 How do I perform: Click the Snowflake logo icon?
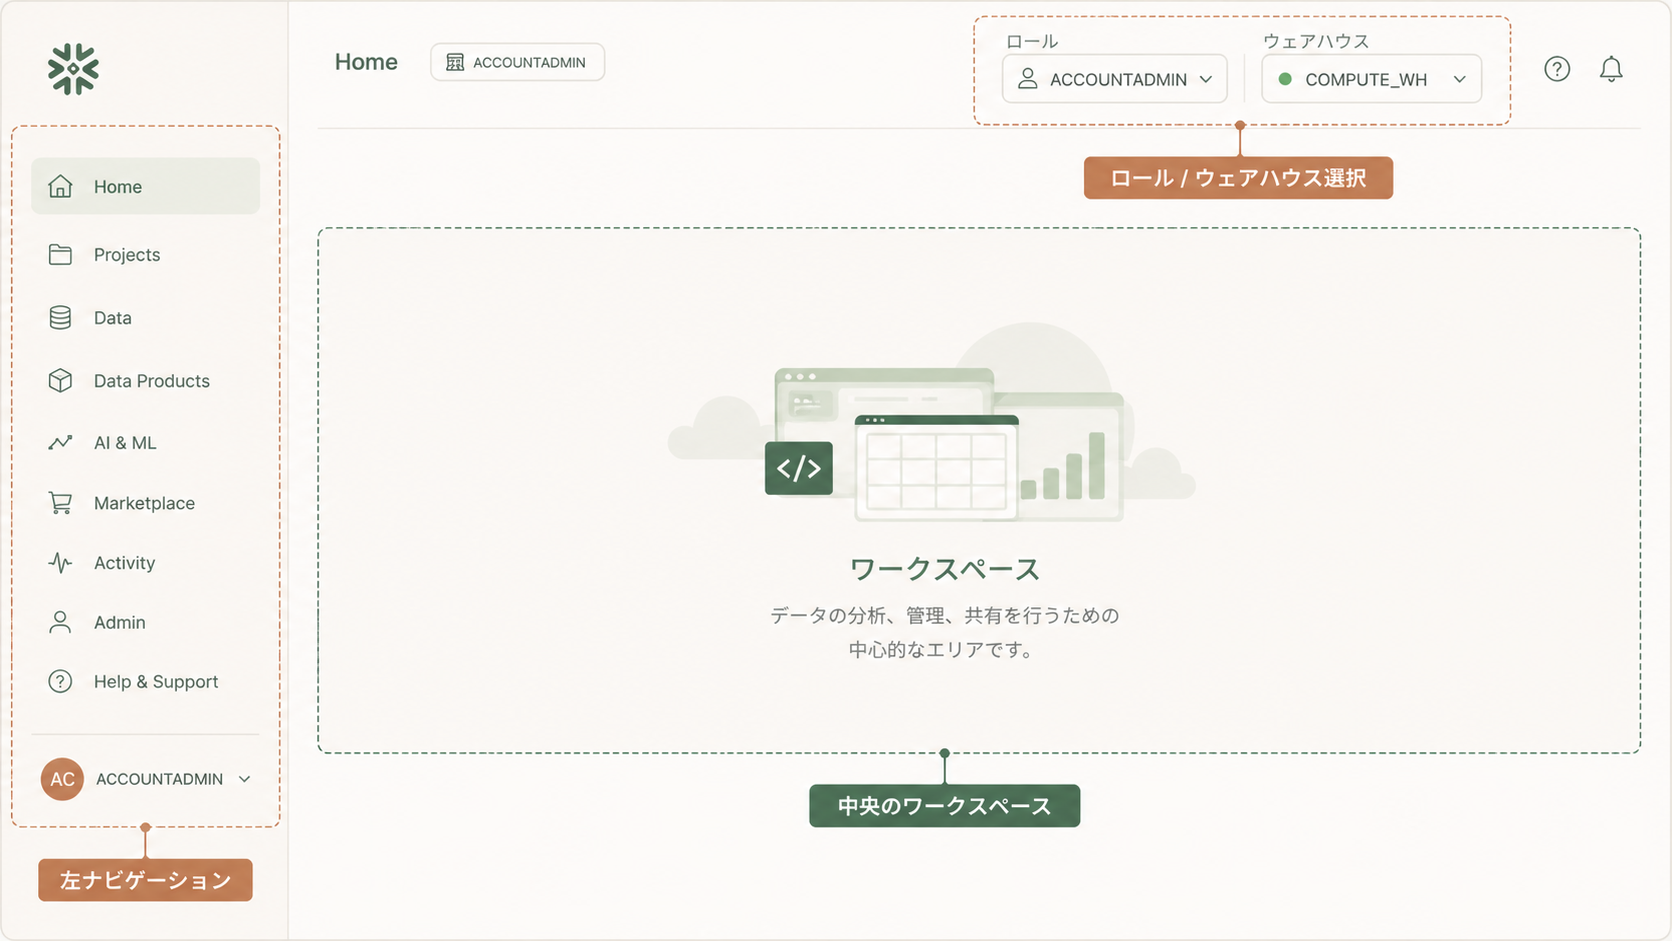pyautogui.click(x=73, y=69)
